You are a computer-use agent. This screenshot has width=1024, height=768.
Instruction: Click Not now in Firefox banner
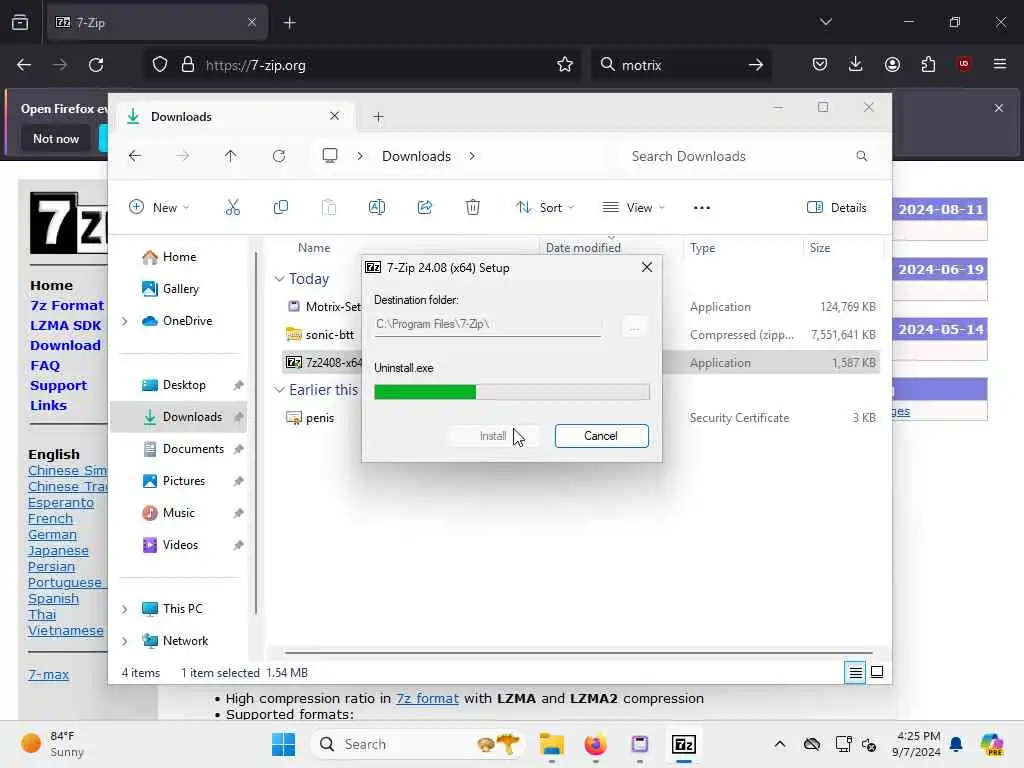pos(56,138)
